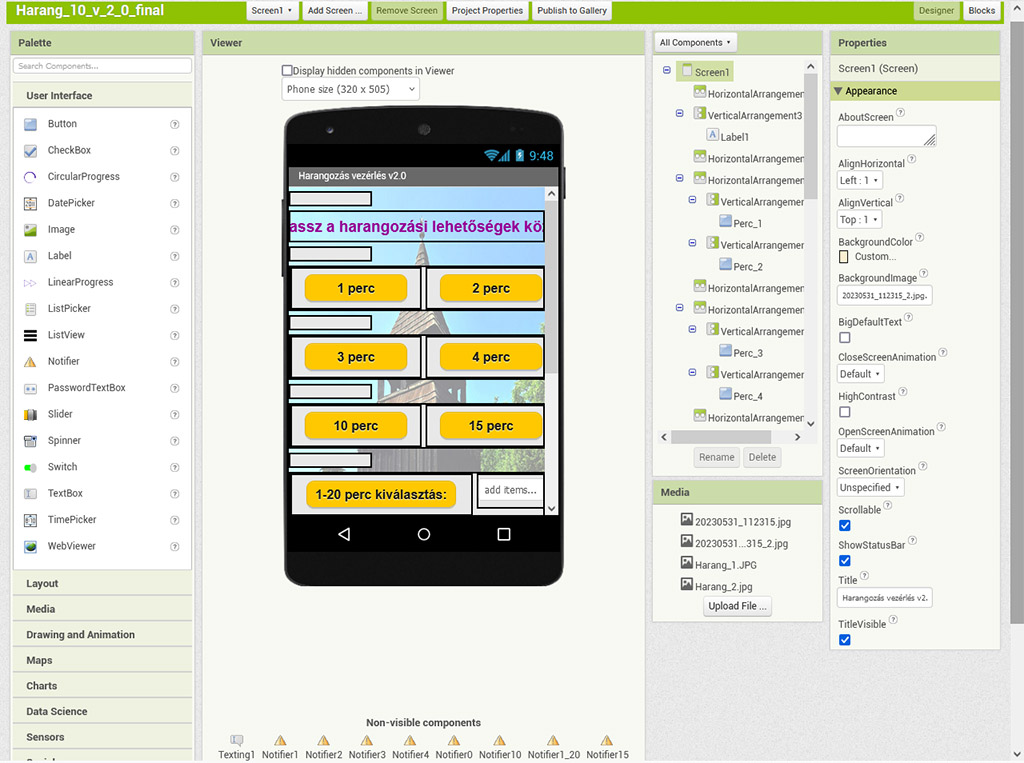Screen dimensions: 1024x763
Task: Open the OpenScreenAnimation dropdown
Action: click(861, 449)
